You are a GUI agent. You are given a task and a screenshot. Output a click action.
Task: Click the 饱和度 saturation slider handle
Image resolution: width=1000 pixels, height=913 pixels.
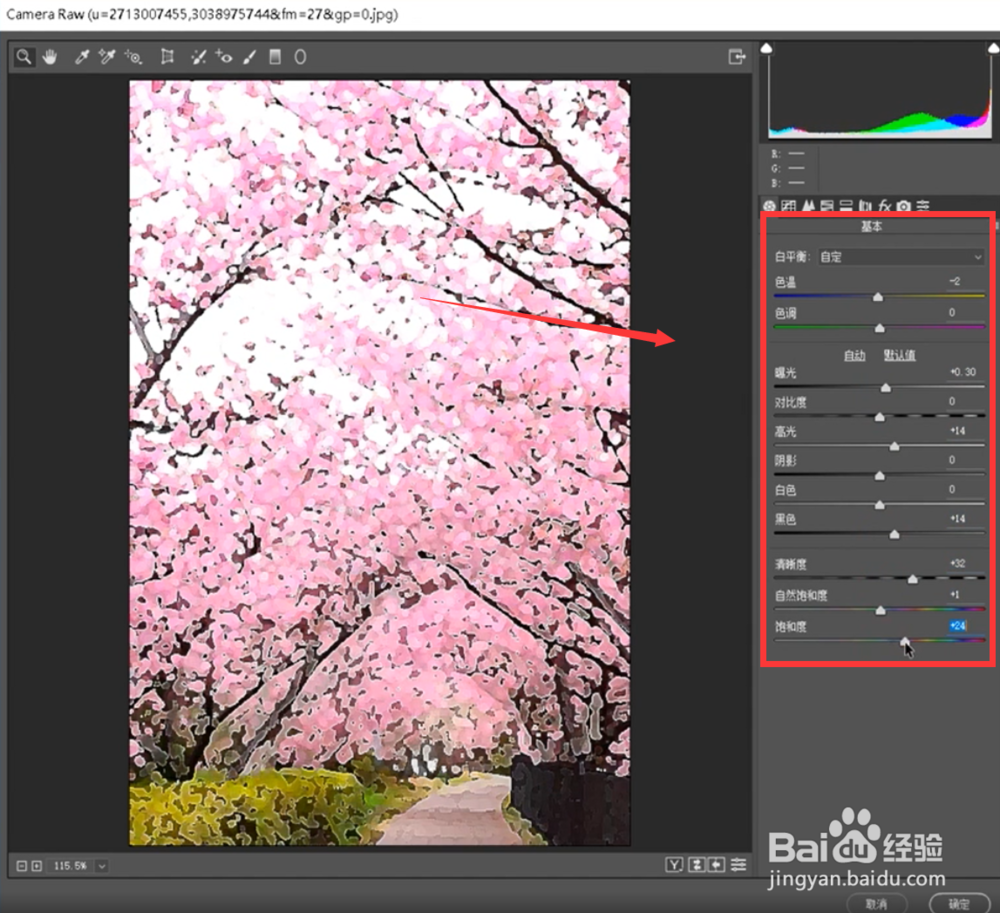coord(905,641)
